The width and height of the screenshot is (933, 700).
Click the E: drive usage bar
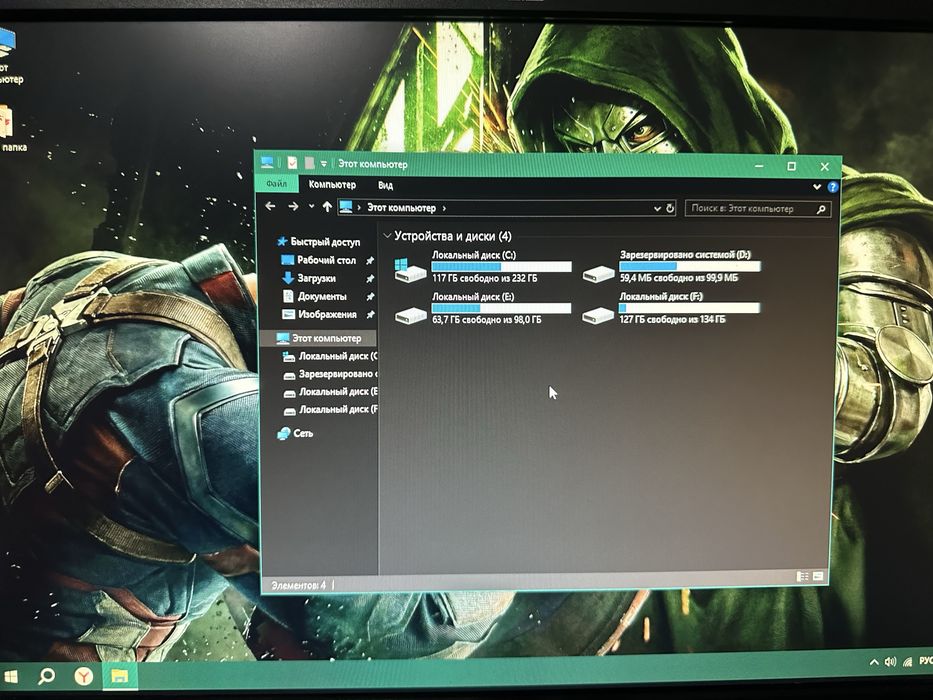[x=501, y=308]
